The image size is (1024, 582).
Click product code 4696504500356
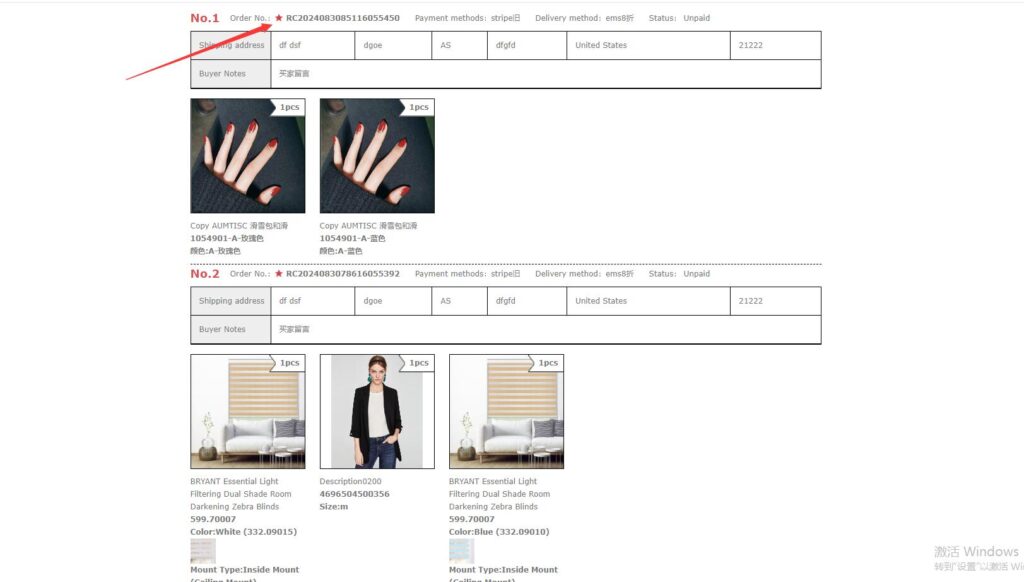click(x=354, y=494)
